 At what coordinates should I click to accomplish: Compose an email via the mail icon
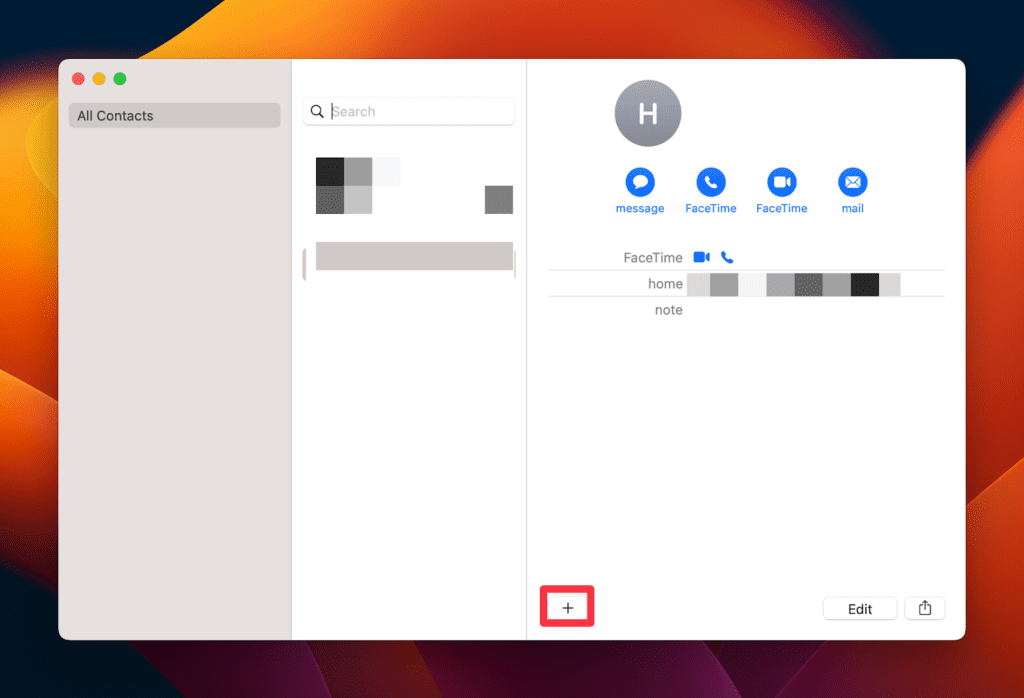coord(852,182)
